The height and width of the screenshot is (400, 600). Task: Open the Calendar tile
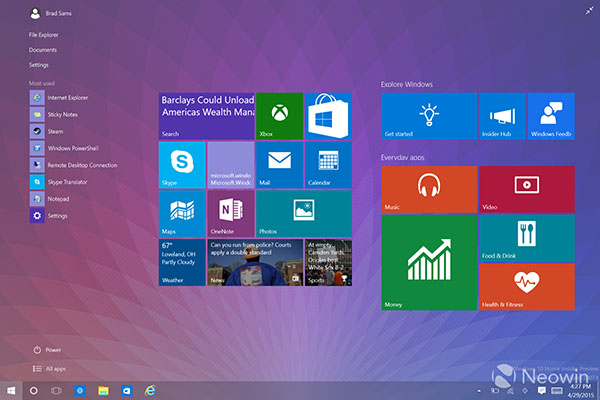(328, 165)
